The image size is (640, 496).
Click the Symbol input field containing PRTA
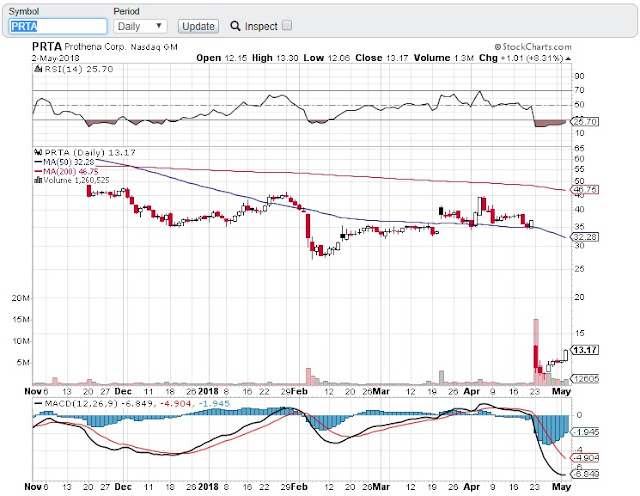coord(58,26)
